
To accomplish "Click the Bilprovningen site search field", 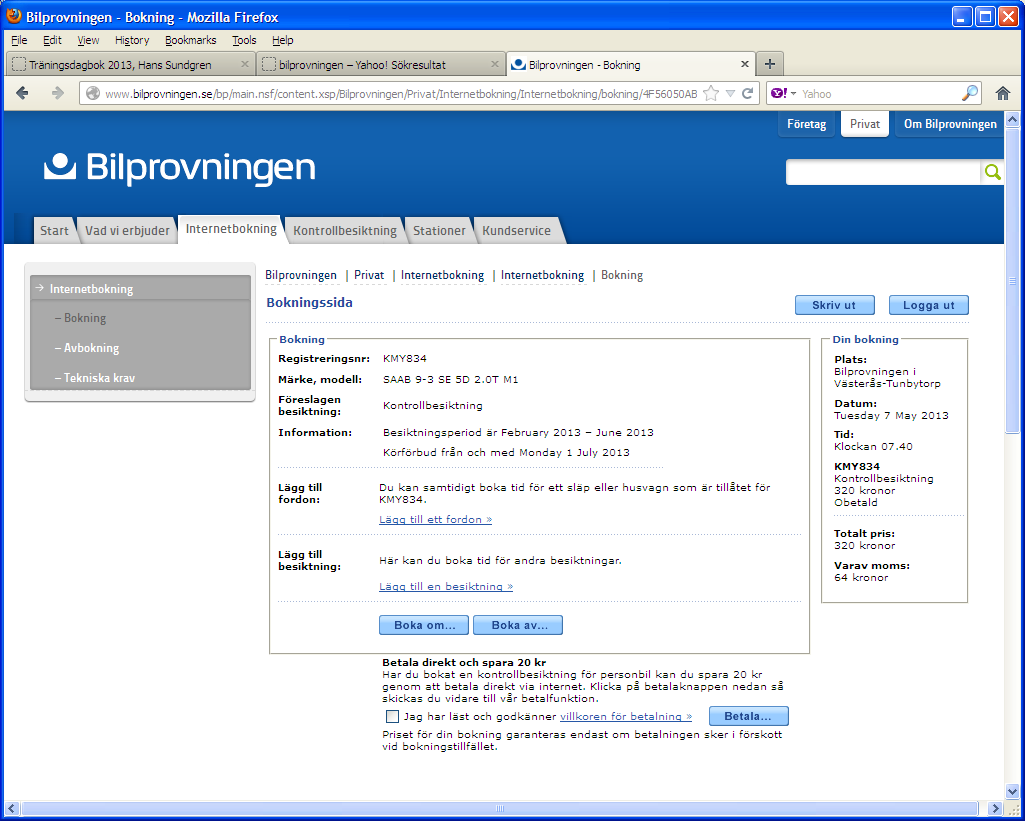I will [883, 172].
